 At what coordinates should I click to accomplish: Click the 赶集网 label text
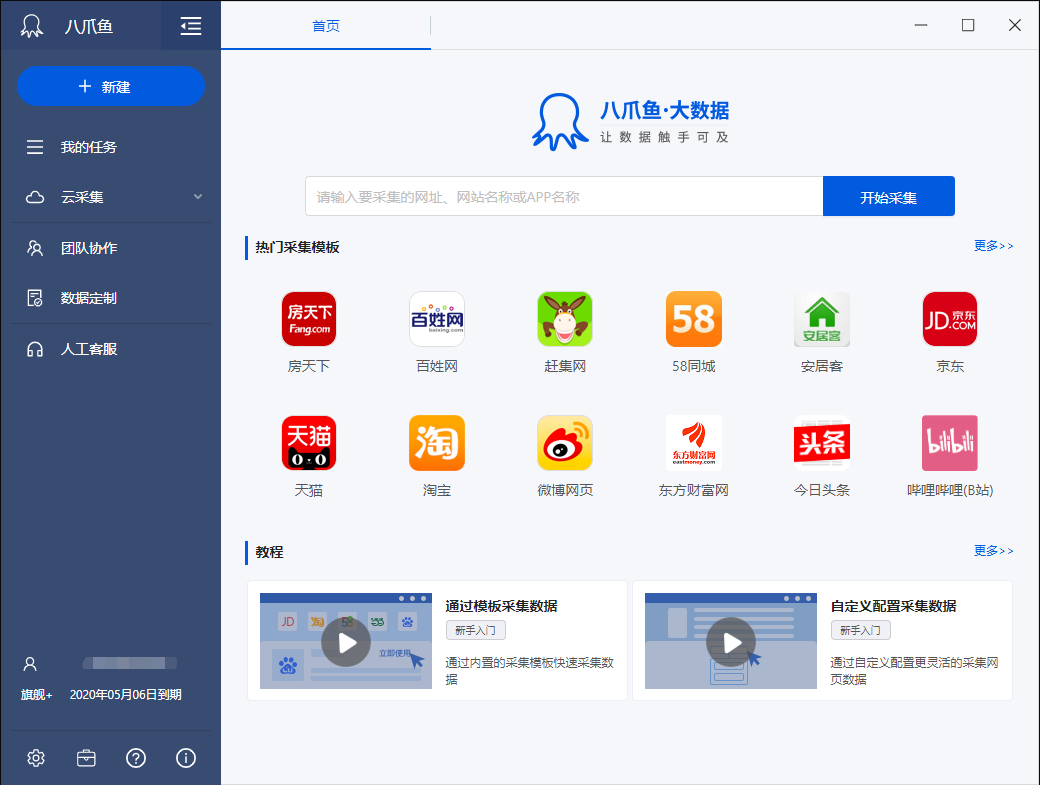click(x=564, y=366)
